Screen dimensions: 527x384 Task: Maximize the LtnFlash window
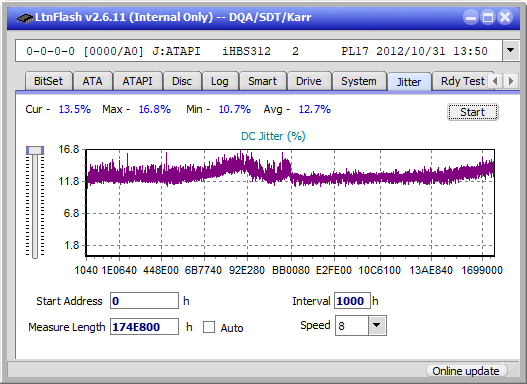point(488,17)
